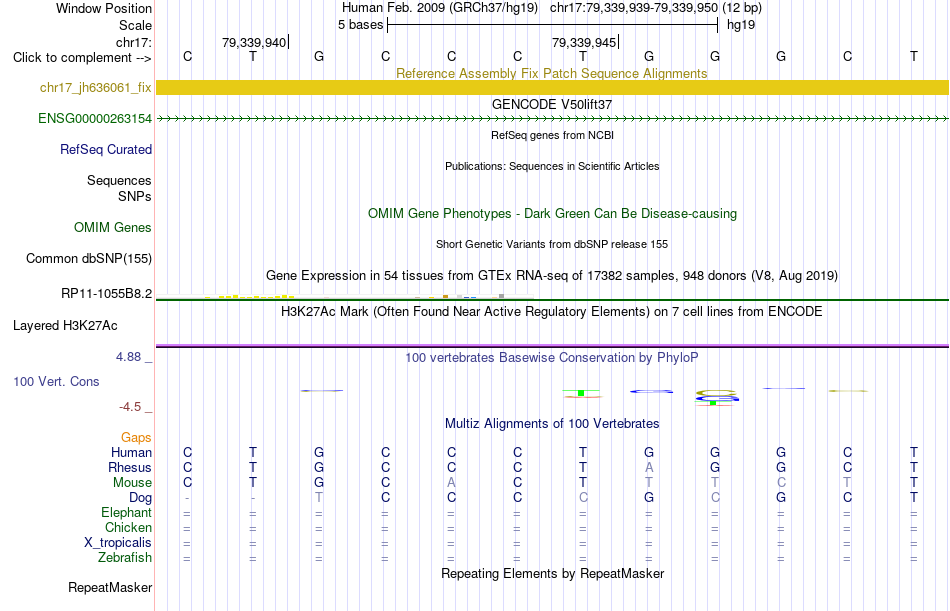Screen dimensions: 950x611
Task: Click the SNPs label on the left
Action: 135,196
